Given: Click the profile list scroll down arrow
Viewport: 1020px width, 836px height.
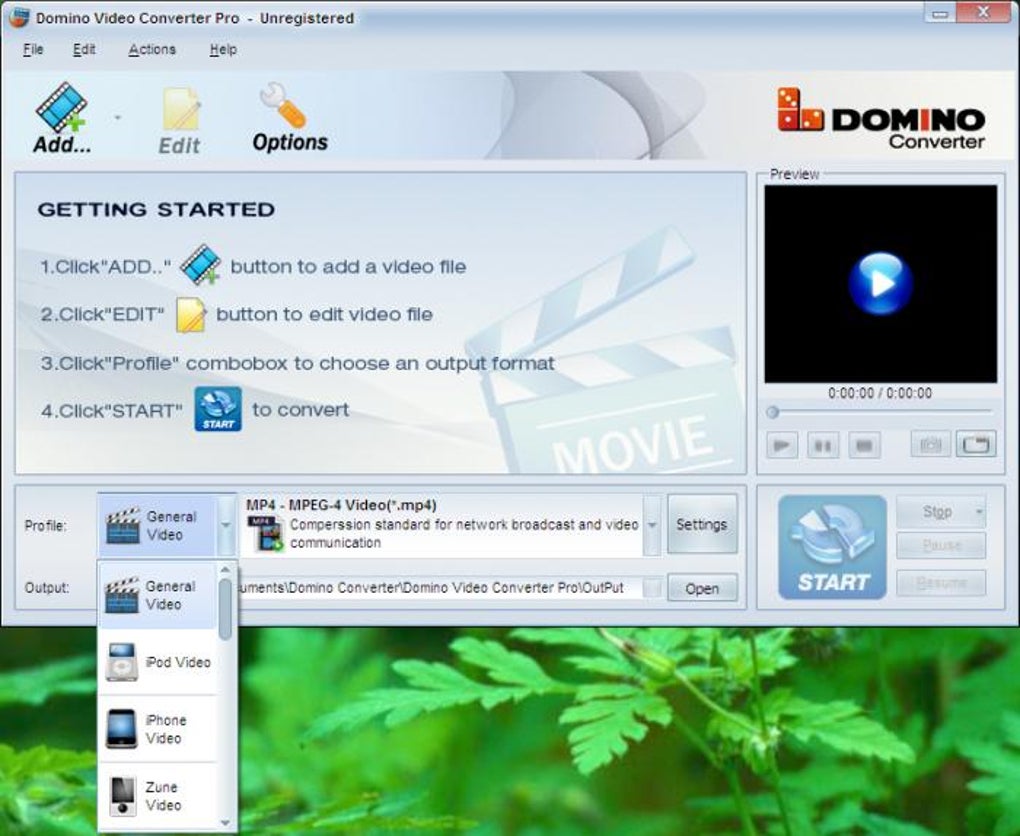Looking at the screenshot, I should (225, 823).
